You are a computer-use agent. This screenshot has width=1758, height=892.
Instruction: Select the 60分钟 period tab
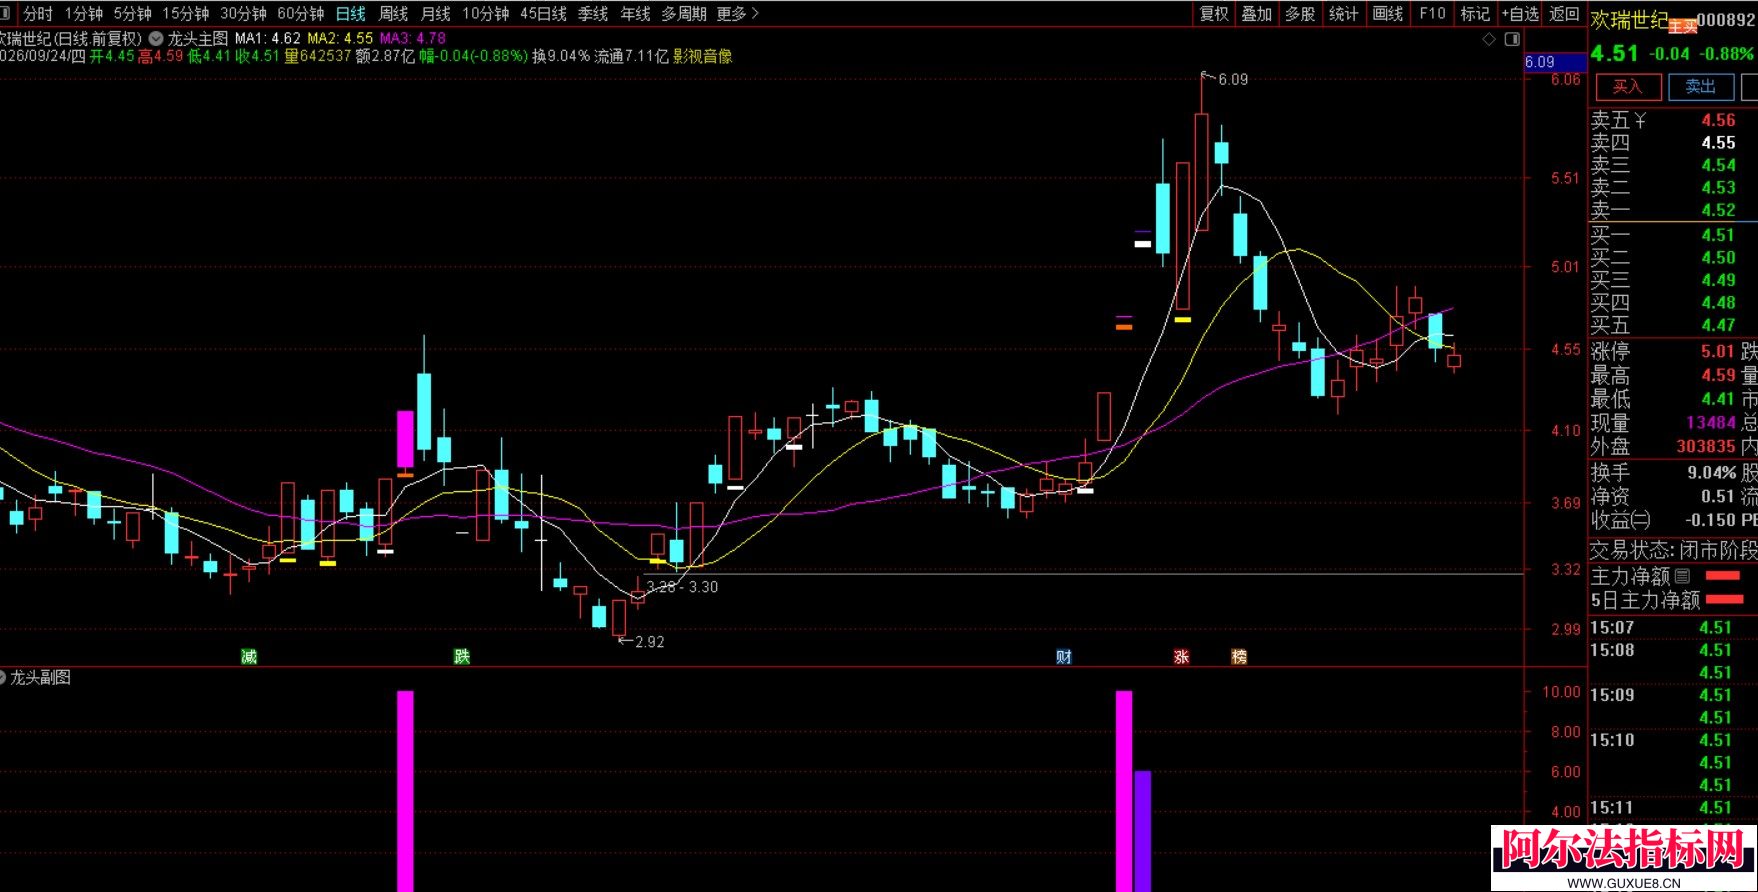[x=301, y=13]
